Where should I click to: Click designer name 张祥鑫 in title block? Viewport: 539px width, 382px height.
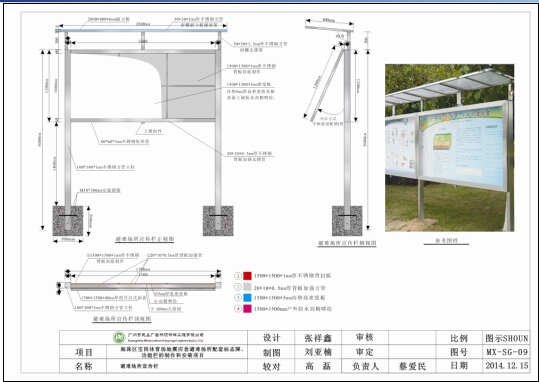(x=318, y=338)
